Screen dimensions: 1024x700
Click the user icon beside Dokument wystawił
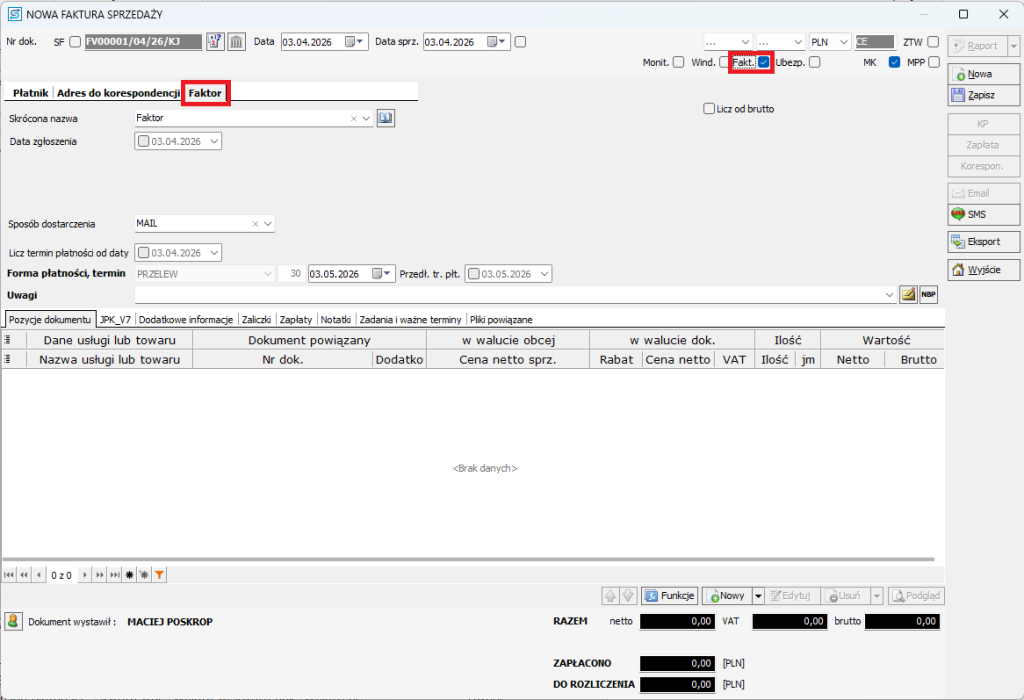[x=14, y=621]
